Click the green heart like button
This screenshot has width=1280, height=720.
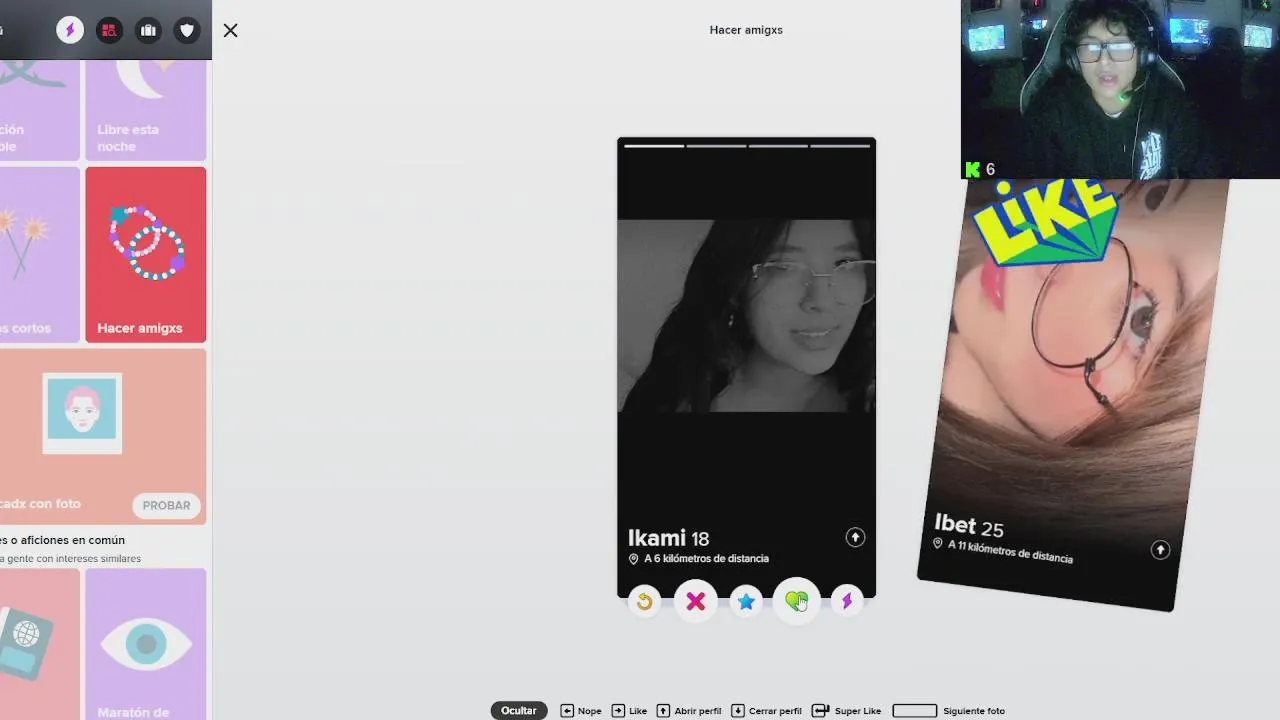[x=797, y=601]
